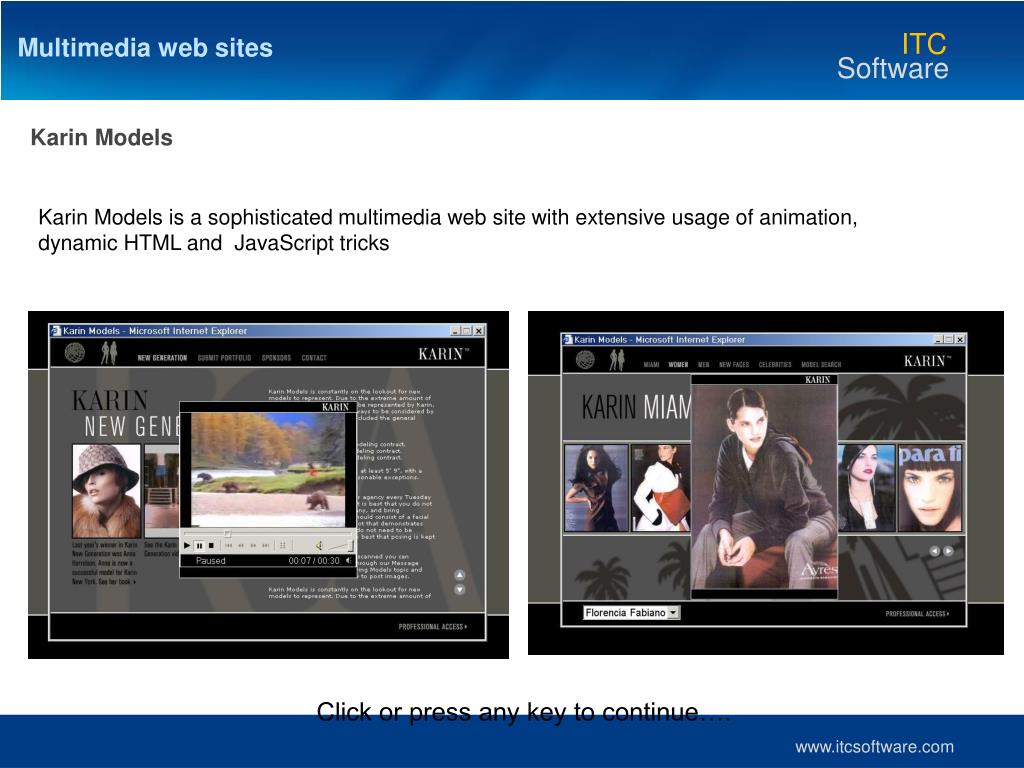This screenshot has height=768, width=1024.
Task: Fast forward the video in the player
Action: [x=253, y=546]
